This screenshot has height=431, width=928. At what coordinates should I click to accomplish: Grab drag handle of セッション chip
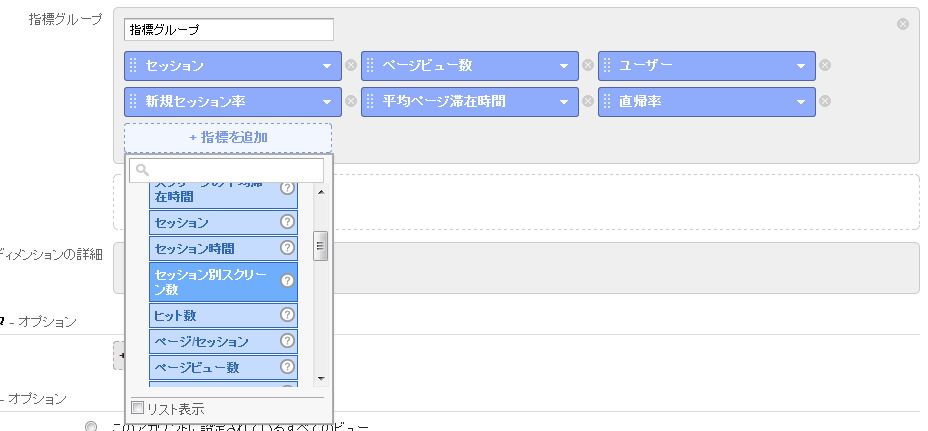coord(133,65)
